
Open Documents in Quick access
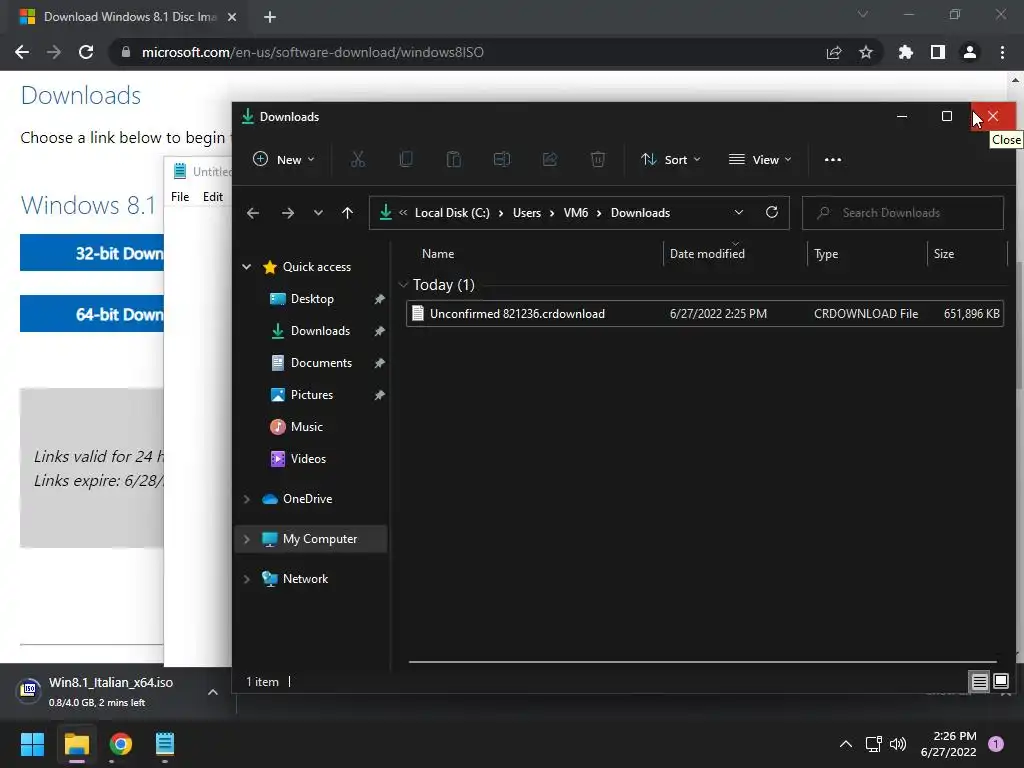coord(321,362)
